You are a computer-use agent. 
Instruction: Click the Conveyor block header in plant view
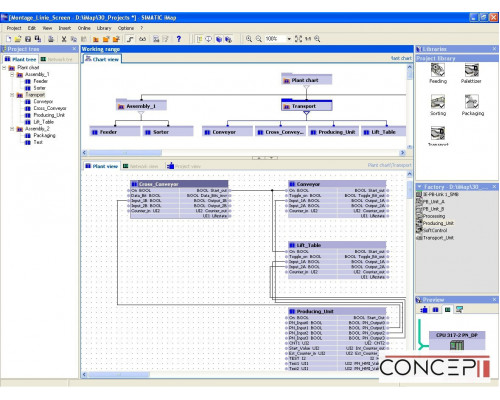click(x=337, y=184)
